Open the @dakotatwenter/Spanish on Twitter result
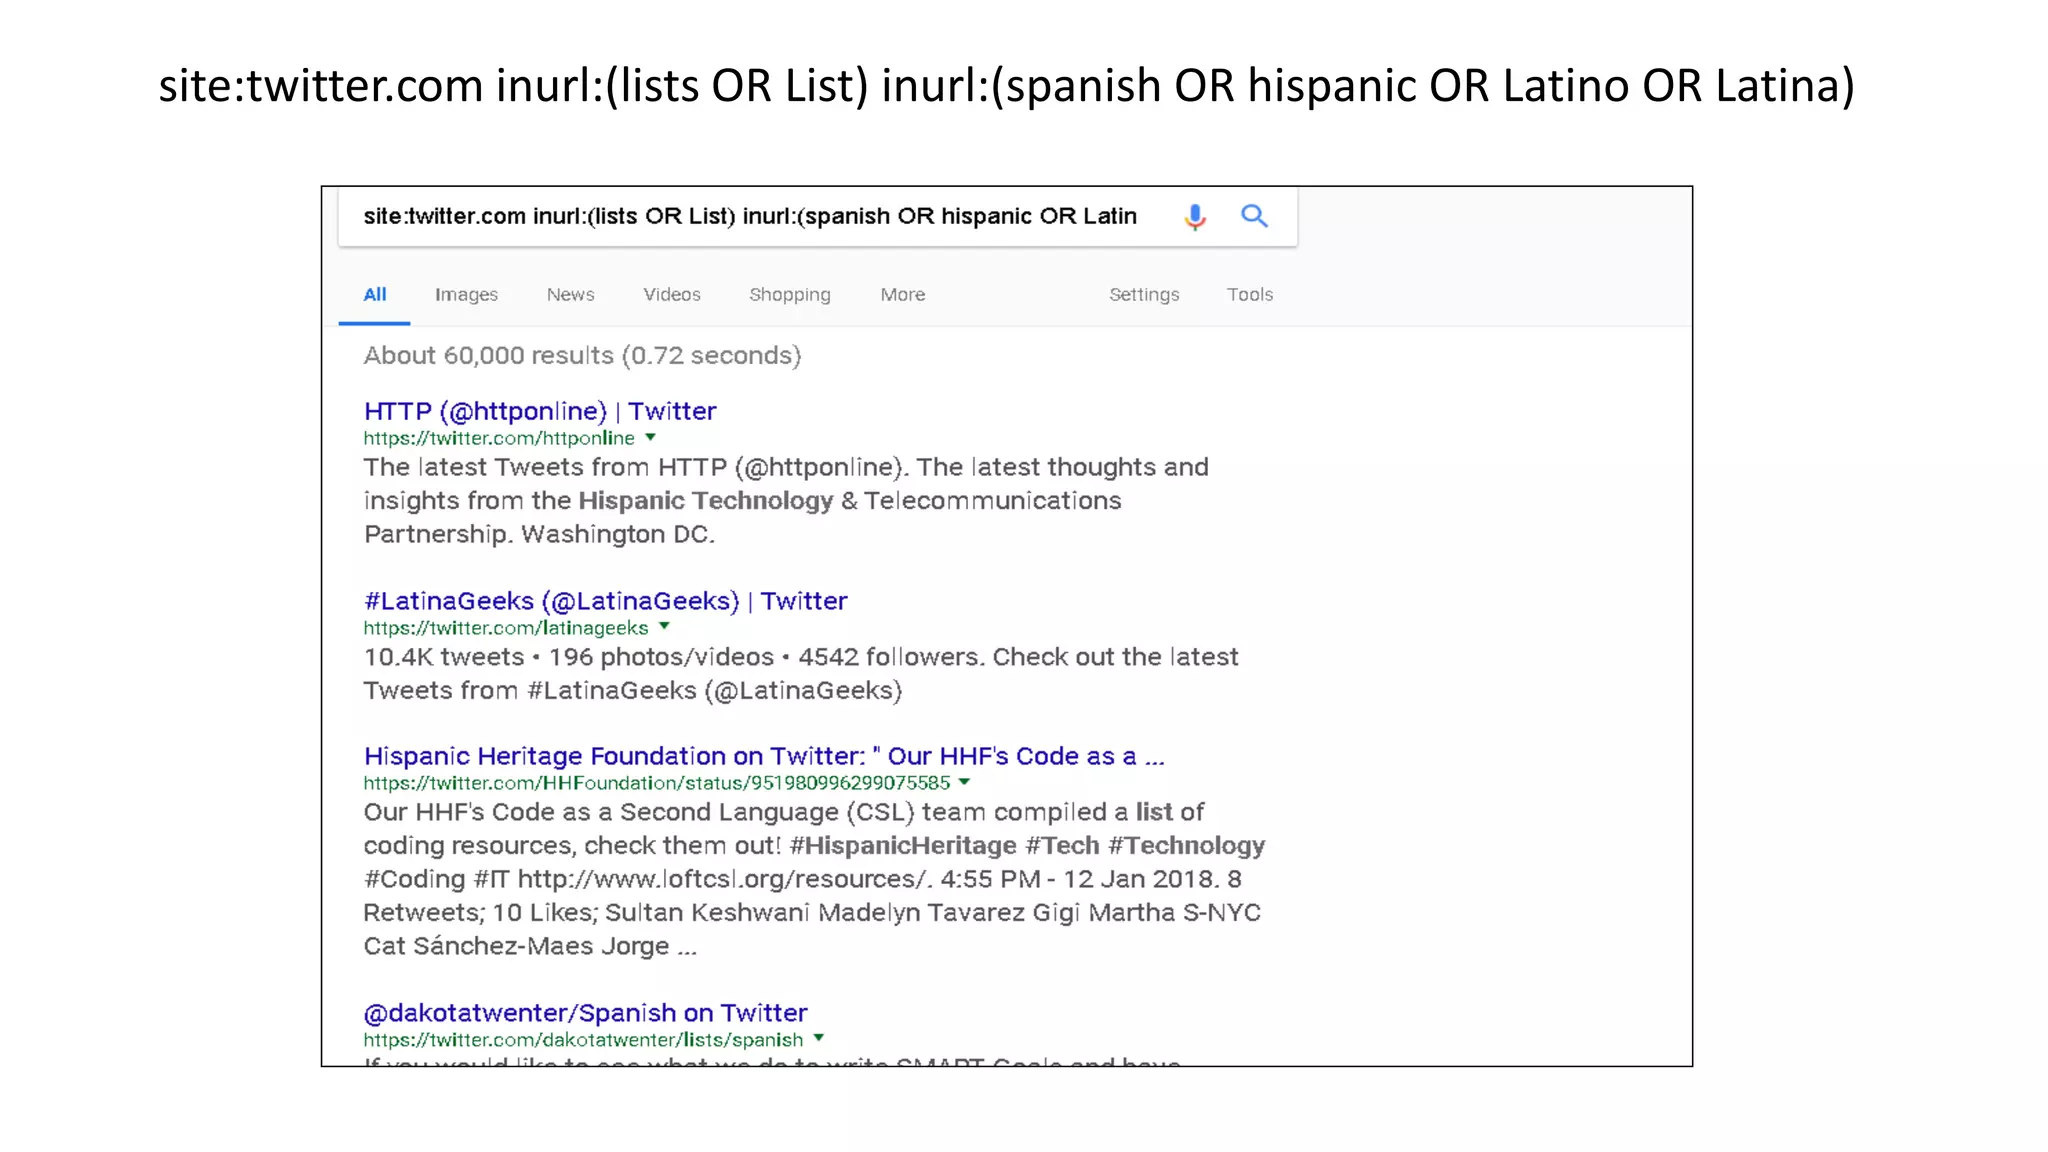 [x=585, y=1013]
